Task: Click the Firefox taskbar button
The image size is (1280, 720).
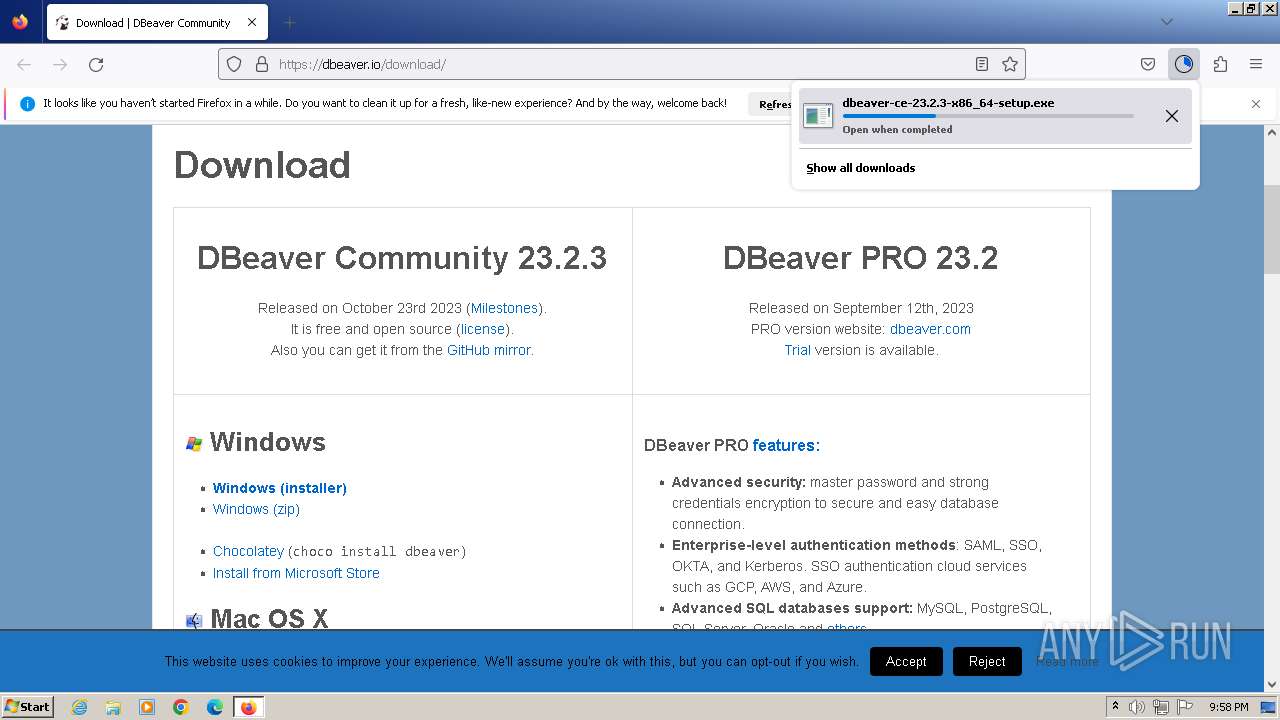Action: [248, 707]
